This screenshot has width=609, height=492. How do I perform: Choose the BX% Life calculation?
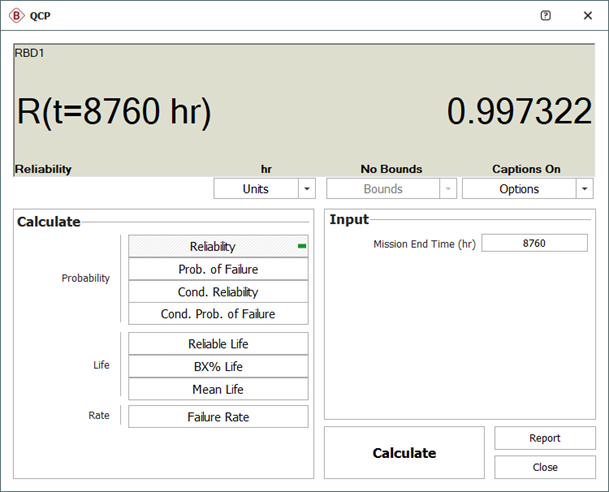218,367
